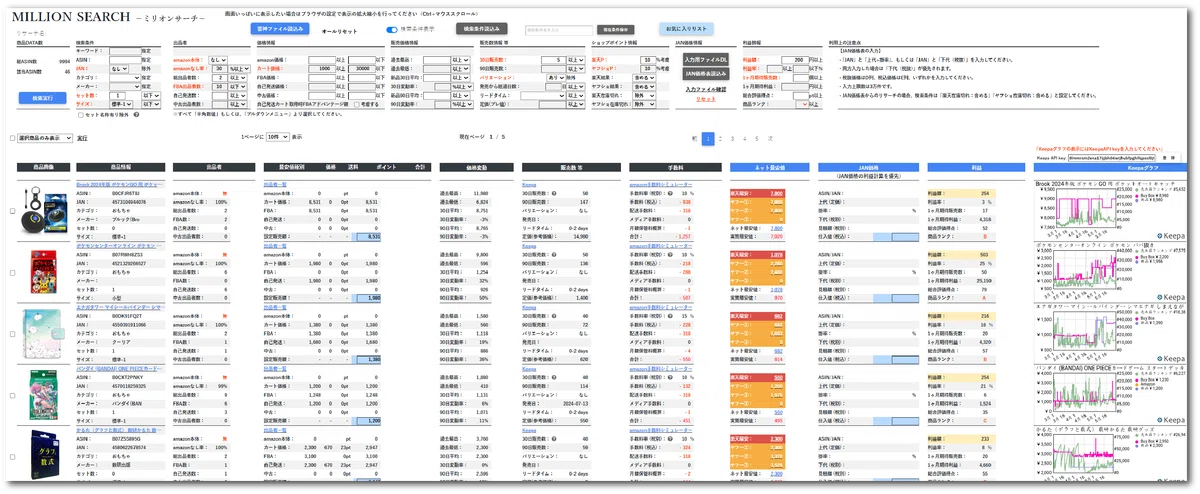Viewport: 1200px width, 494px height.
Task: Open the カテゴリ dropdown
Action: [125, 77]
